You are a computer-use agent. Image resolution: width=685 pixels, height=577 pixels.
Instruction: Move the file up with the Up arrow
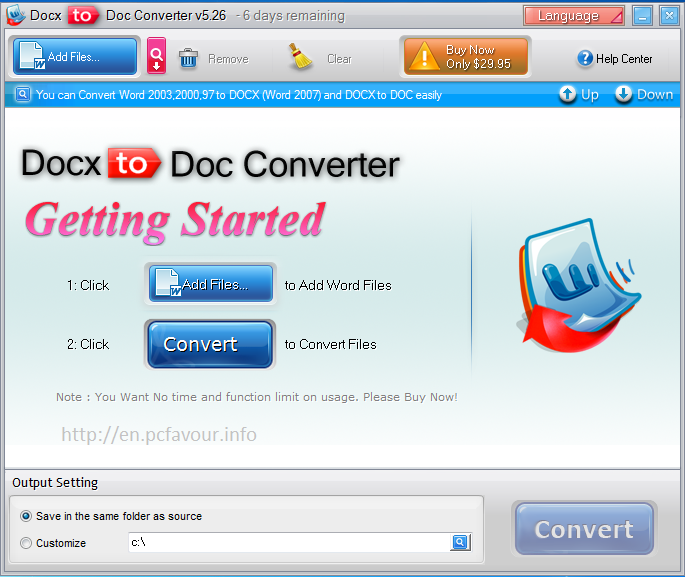(x=578, y=94)
